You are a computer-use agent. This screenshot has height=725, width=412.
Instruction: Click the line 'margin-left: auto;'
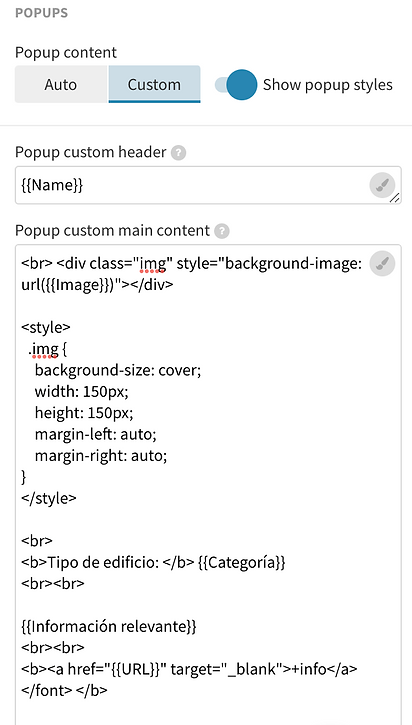pos(96,435)
